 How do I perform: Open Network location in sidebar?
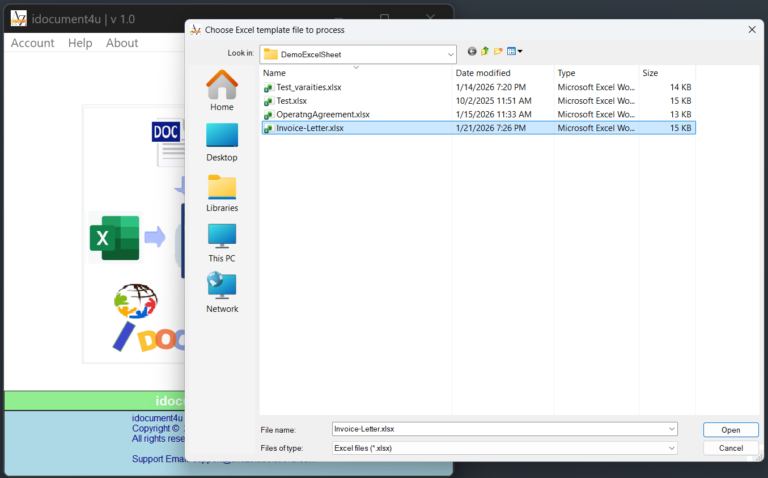(x=222, y=293)
